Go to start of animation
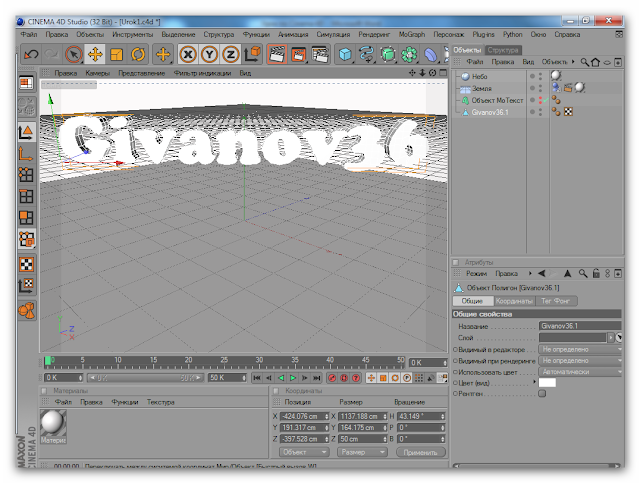 [257, 378]
